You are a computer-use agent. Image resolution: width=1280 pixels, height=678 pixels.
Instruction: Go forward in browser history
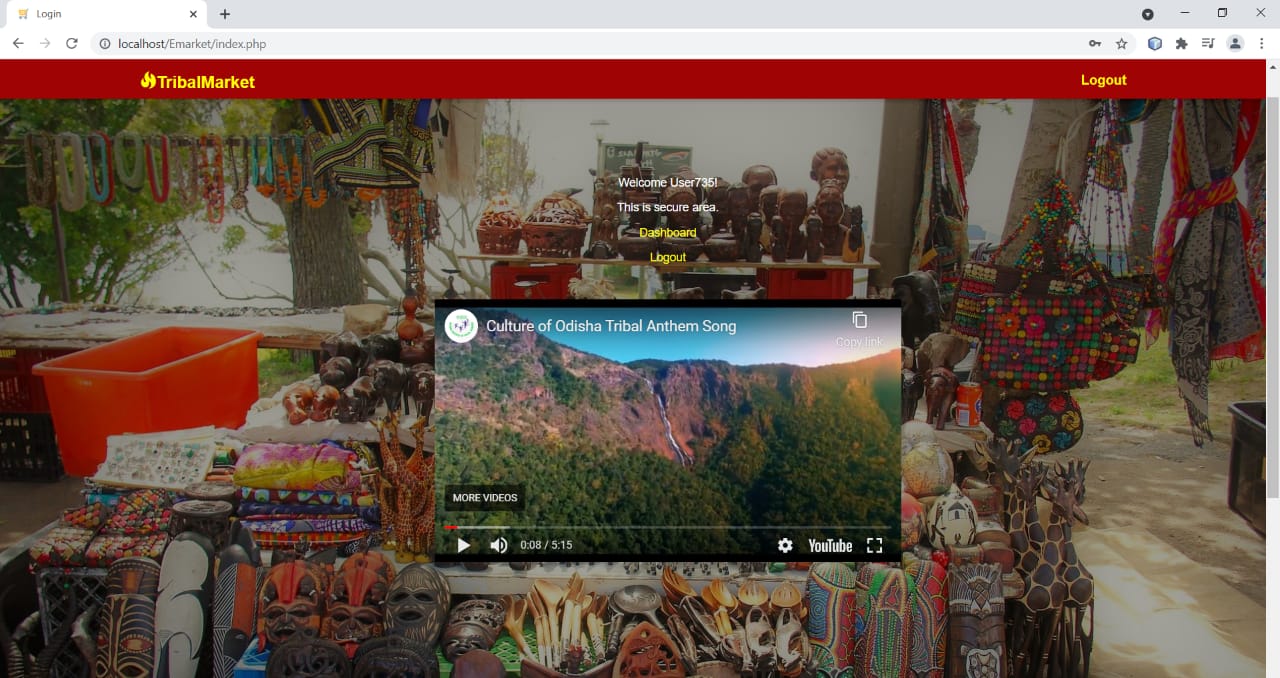[45, 43]
